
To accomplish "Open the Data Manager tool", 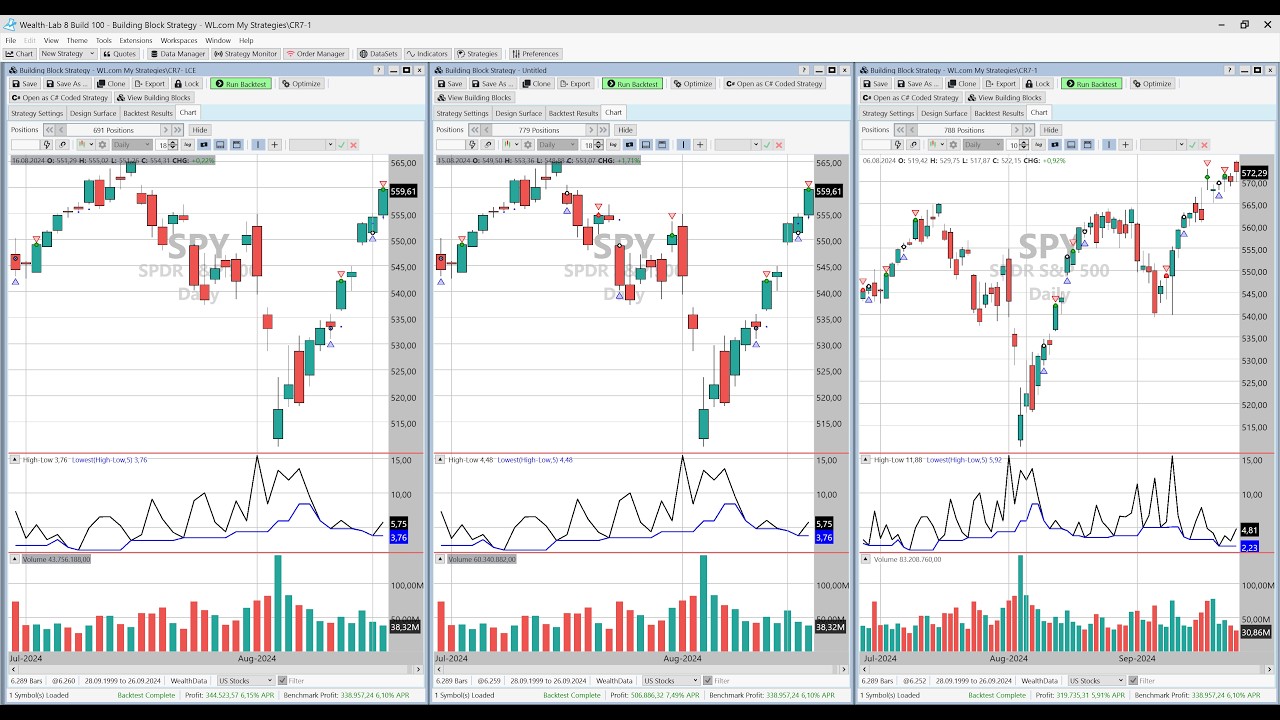I will point(178,54).
